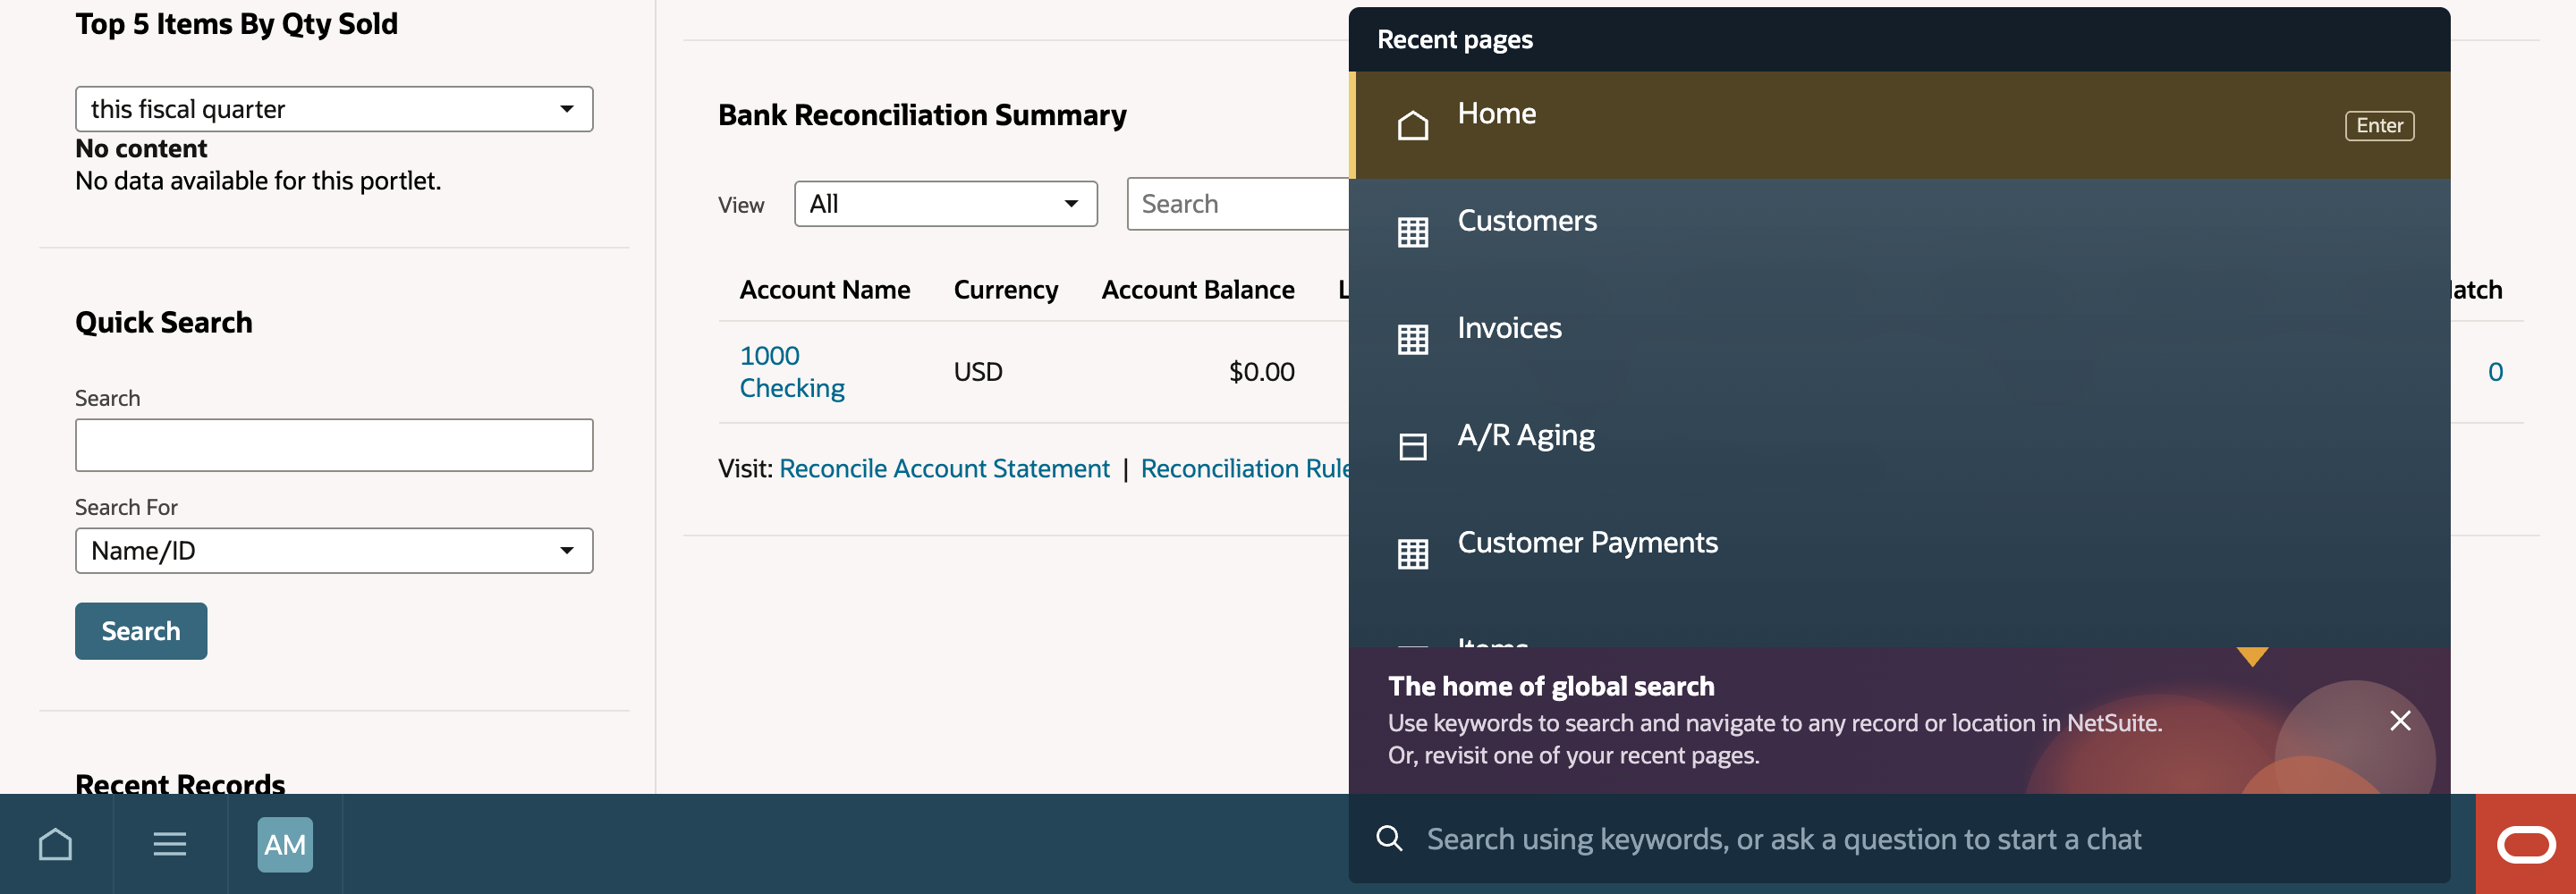
Task: Click the Recent Records portlet title
Action: tap(180, 783)
